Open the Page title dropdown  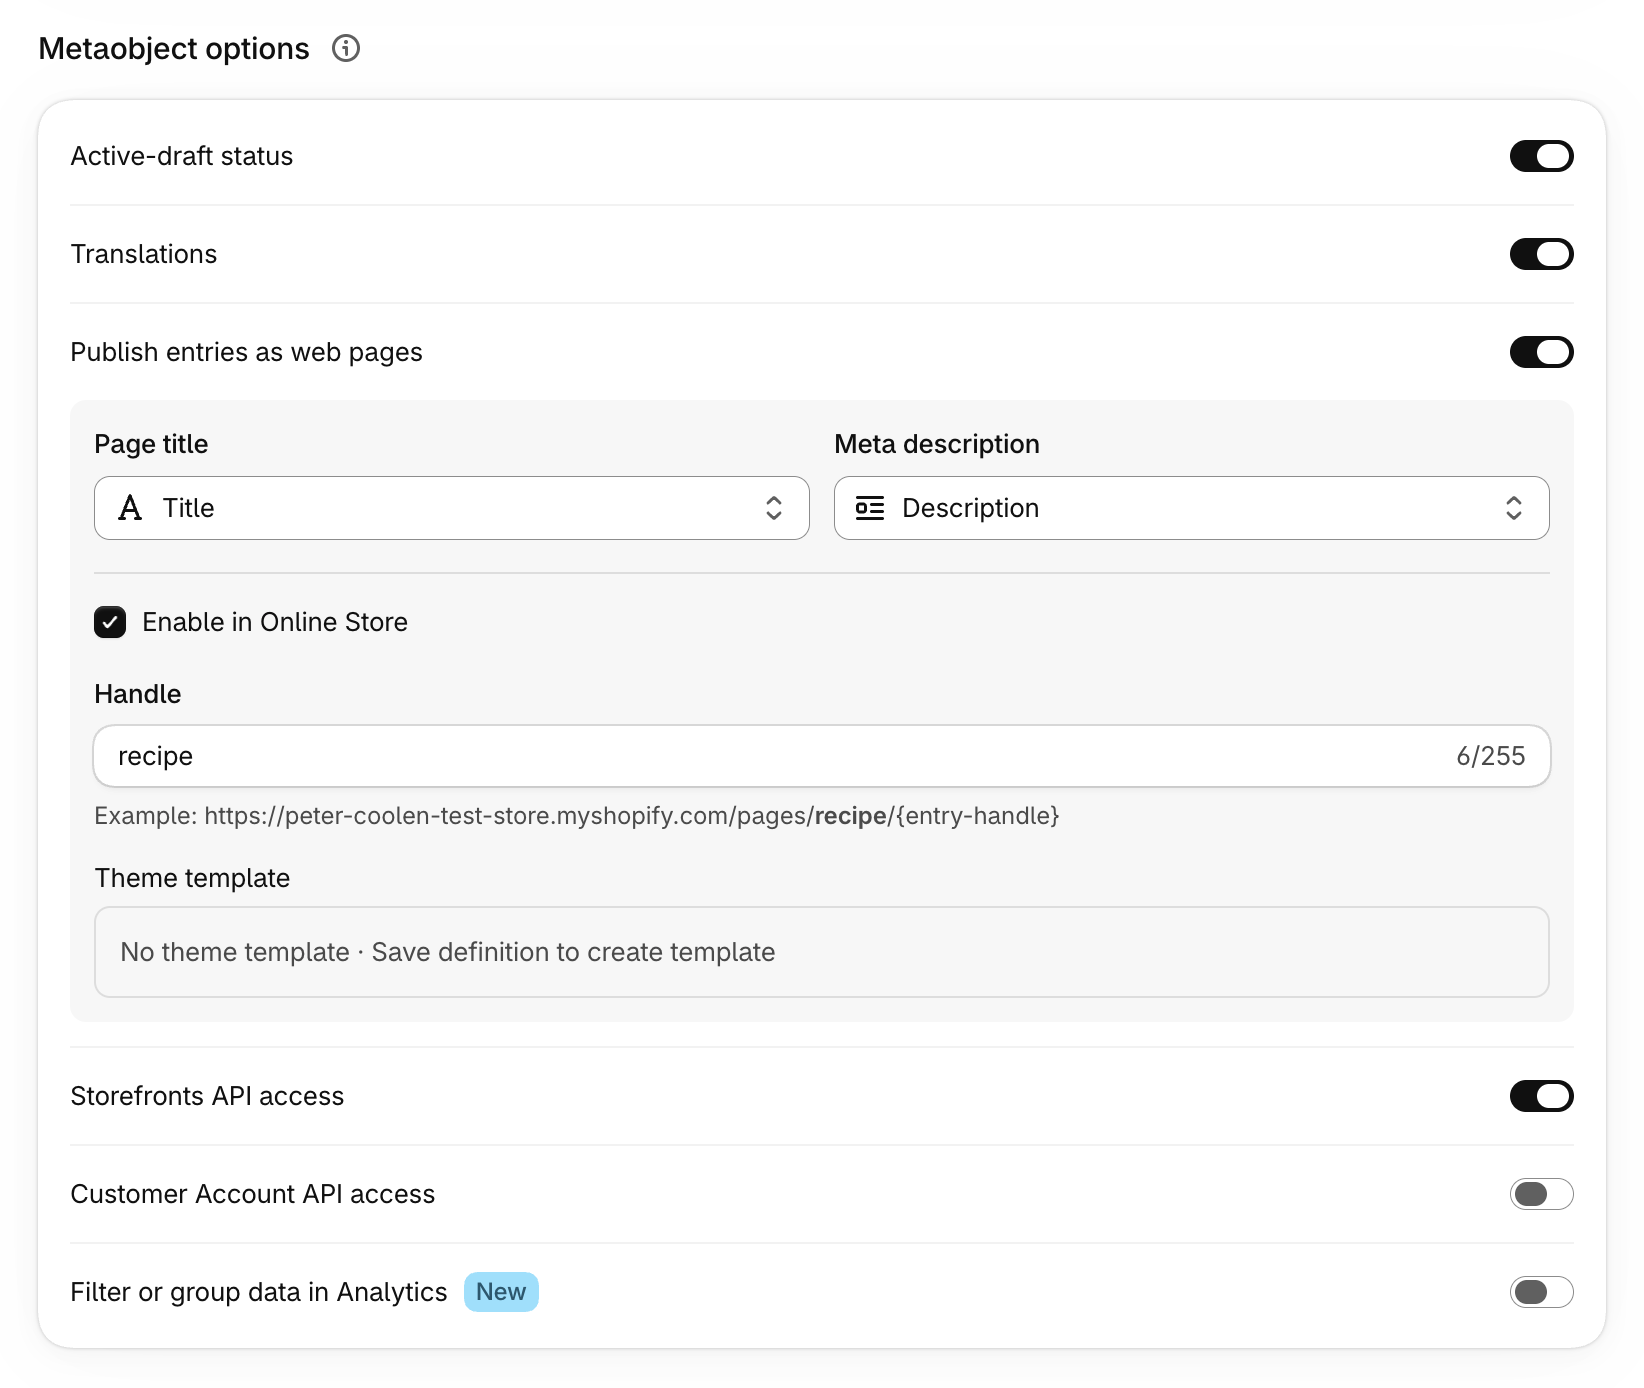point(452,508)
